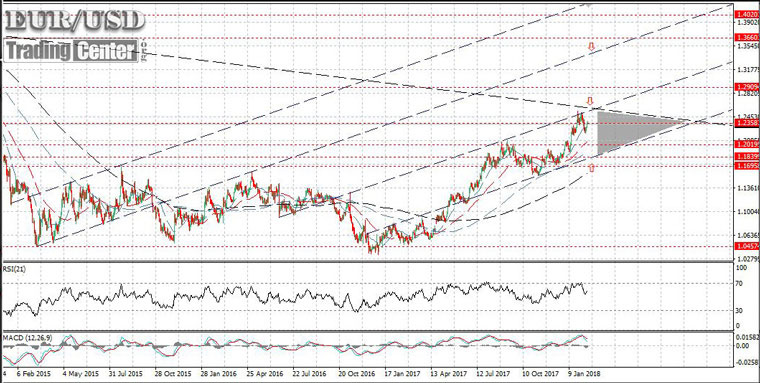Click the 70 level on RSI scale

tap(740, 284)
